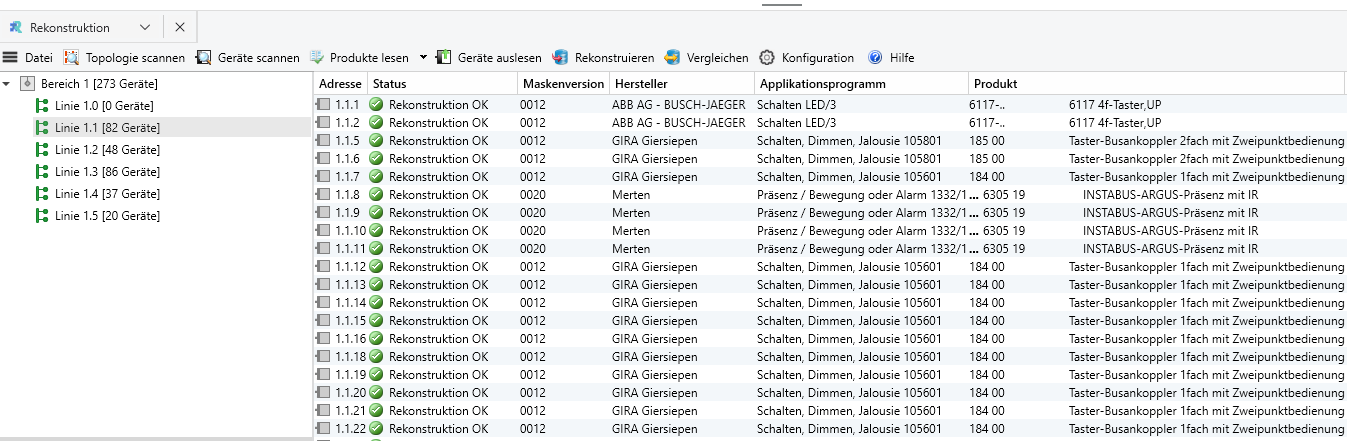The image size is (1347, 441).
Task: Select device address 1.1.21
Action: click(351, 410)
